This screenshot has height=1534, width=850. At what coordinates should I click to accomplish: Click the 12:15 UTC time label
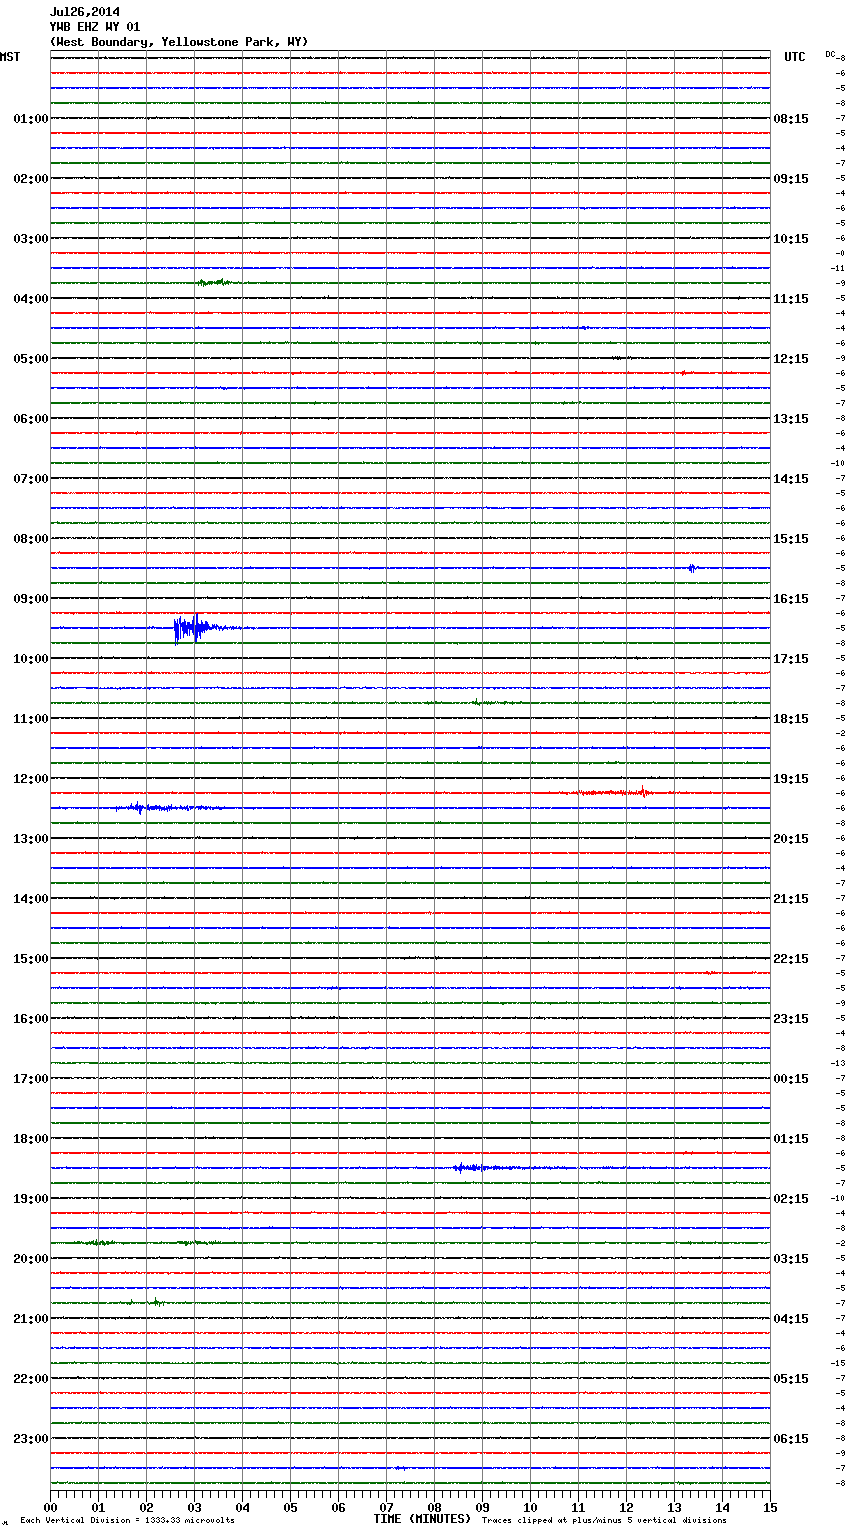(x=791, y=359)
